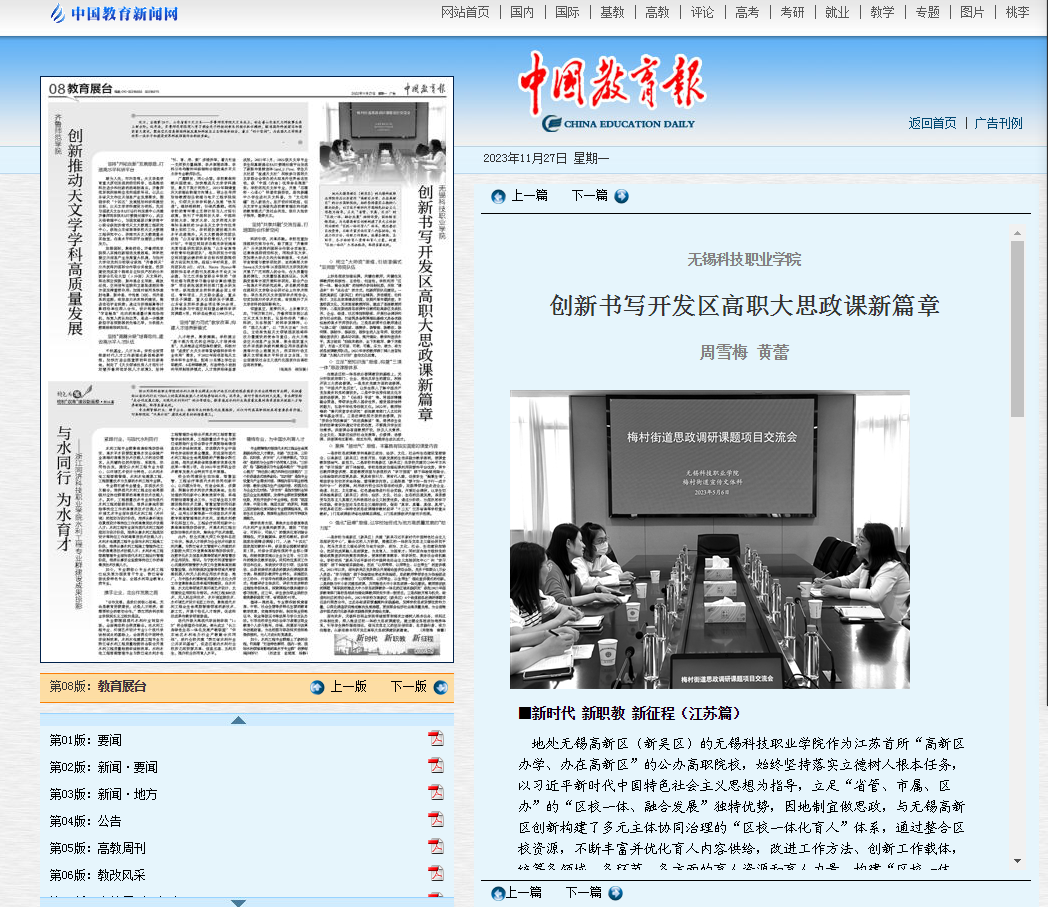Open PDF icon for 第04版 公告
1048x907 pixels.
(436, 819)
